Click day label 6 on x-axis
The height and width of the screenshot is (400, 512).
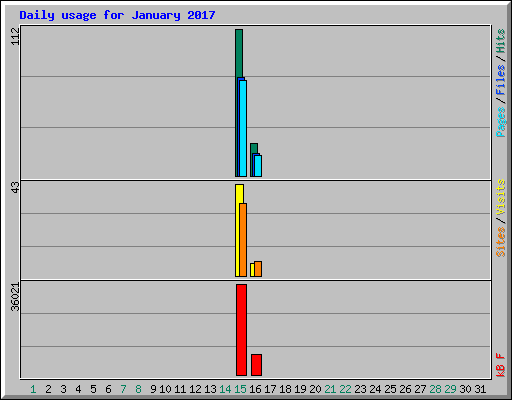[x=108, y=389]
